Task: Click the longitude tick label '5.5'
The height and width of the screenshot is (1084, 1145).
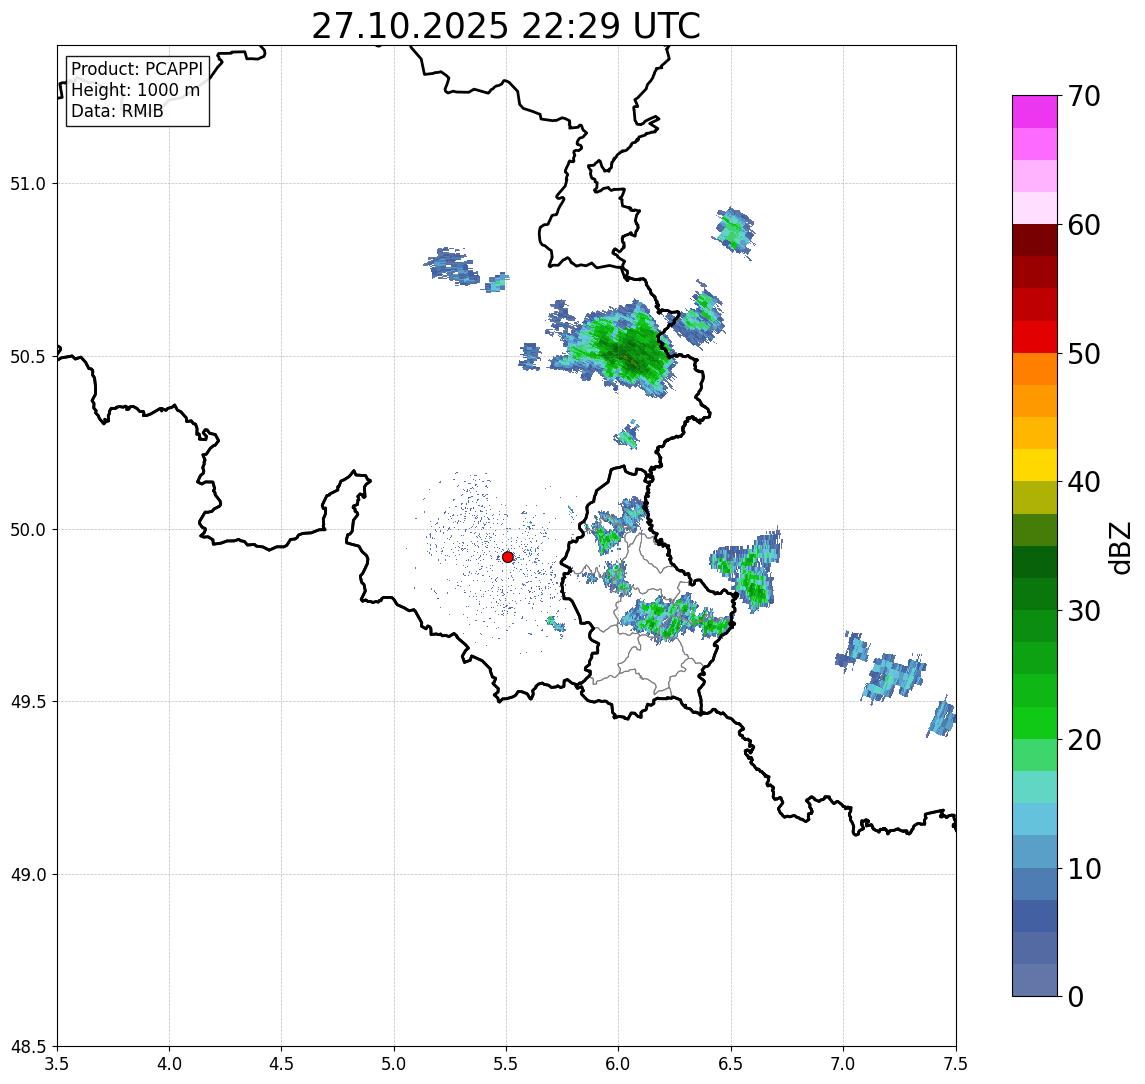Action: click(507, 1064)
